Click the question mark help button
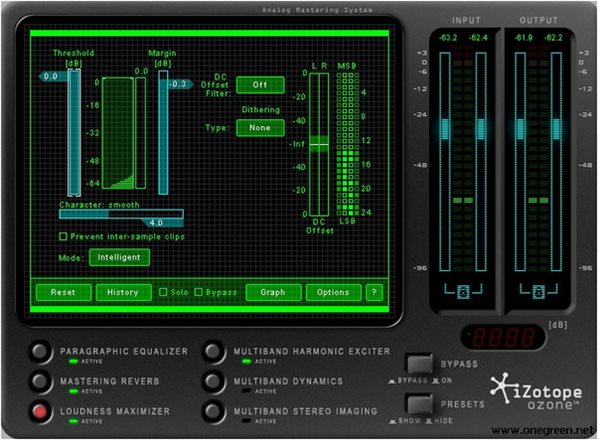600x443 pixels. [374, 293]
